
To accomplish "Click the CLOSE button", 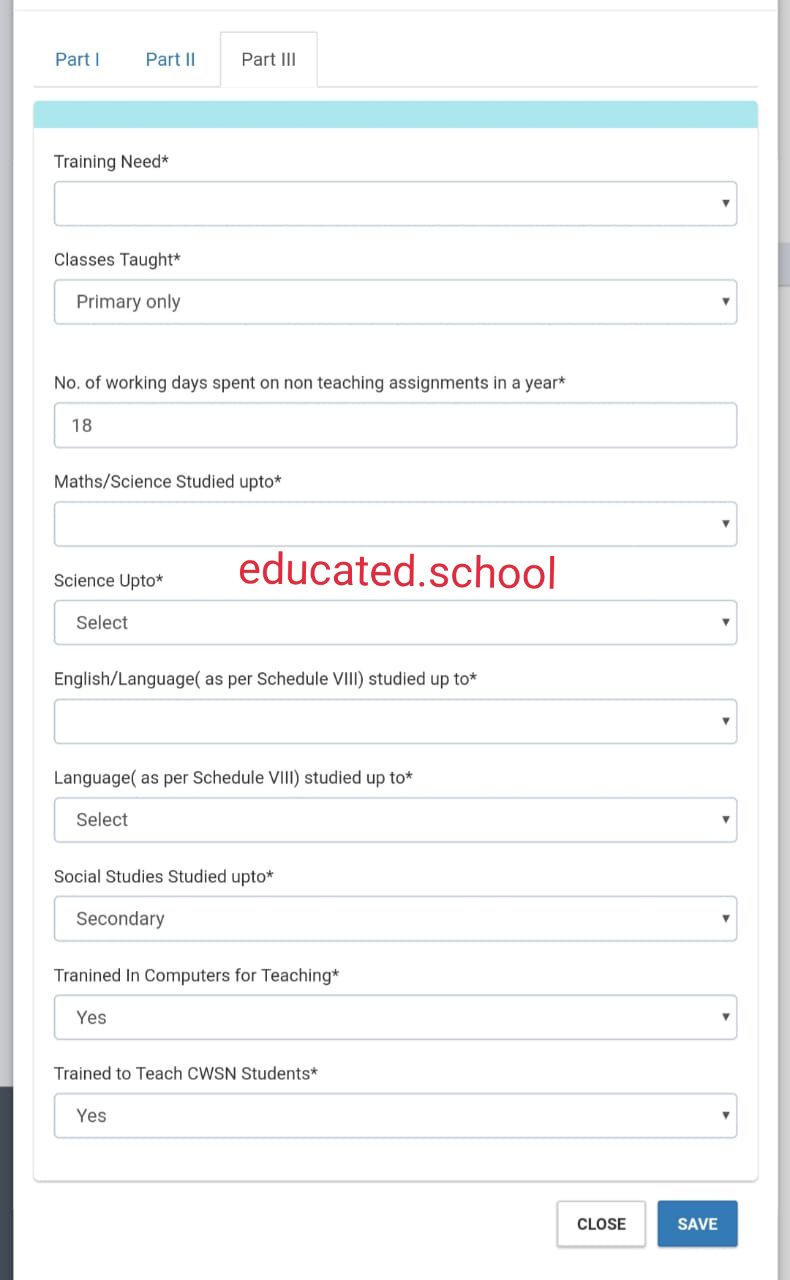I will tap(601, 1224).
